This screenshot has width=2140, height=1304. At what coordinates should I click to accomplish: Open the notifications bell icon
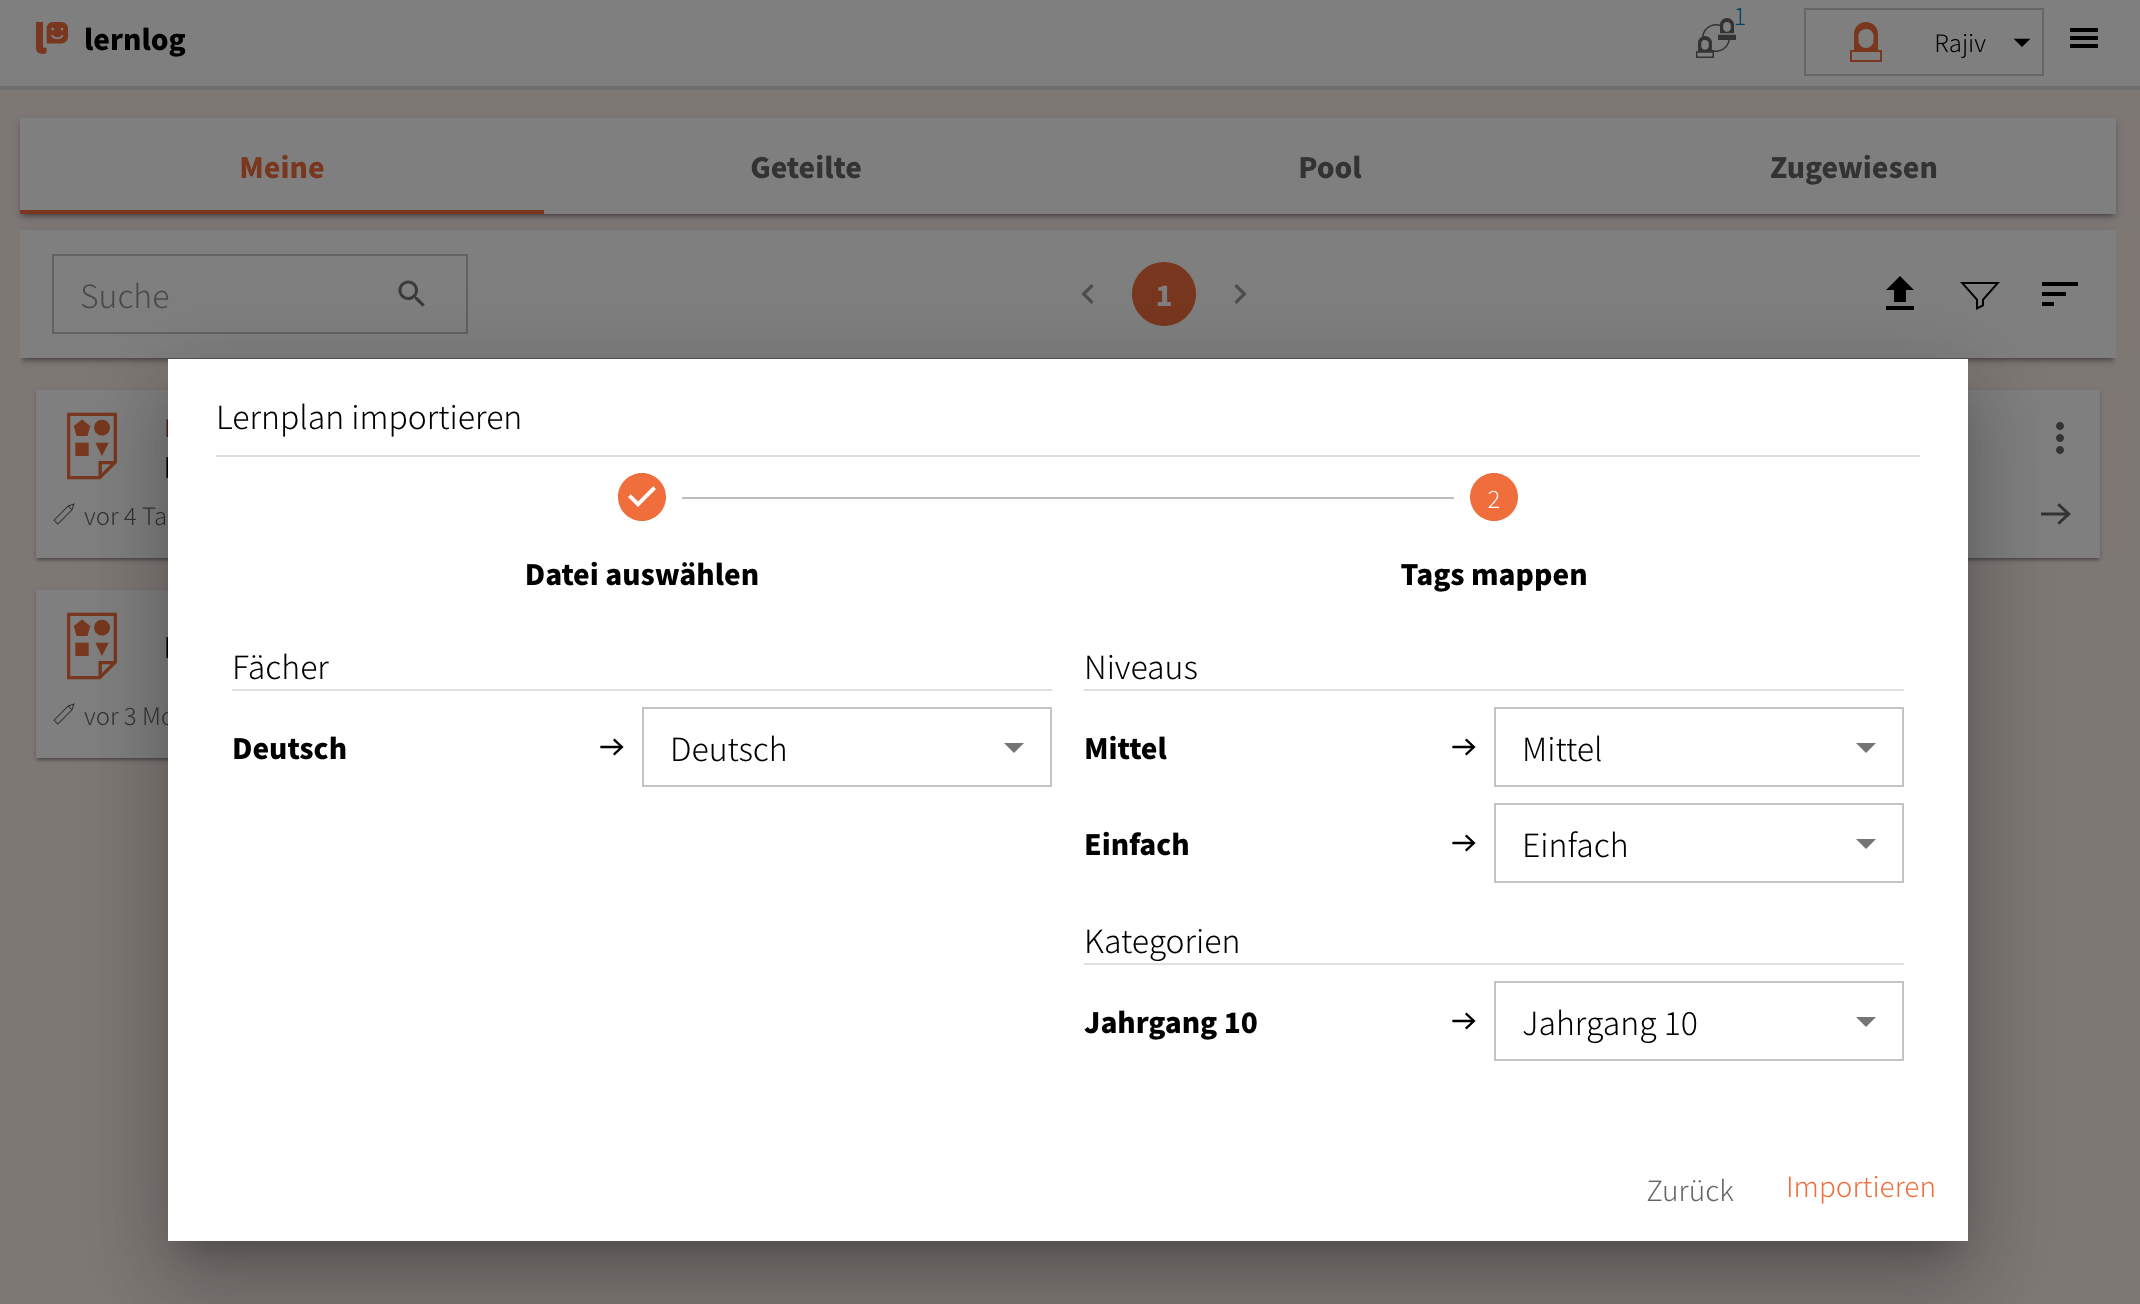1716,40
